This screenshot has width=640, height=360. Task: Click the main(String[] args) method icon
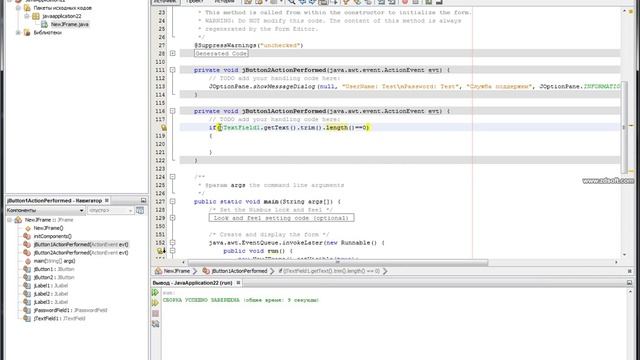point(28,261)
